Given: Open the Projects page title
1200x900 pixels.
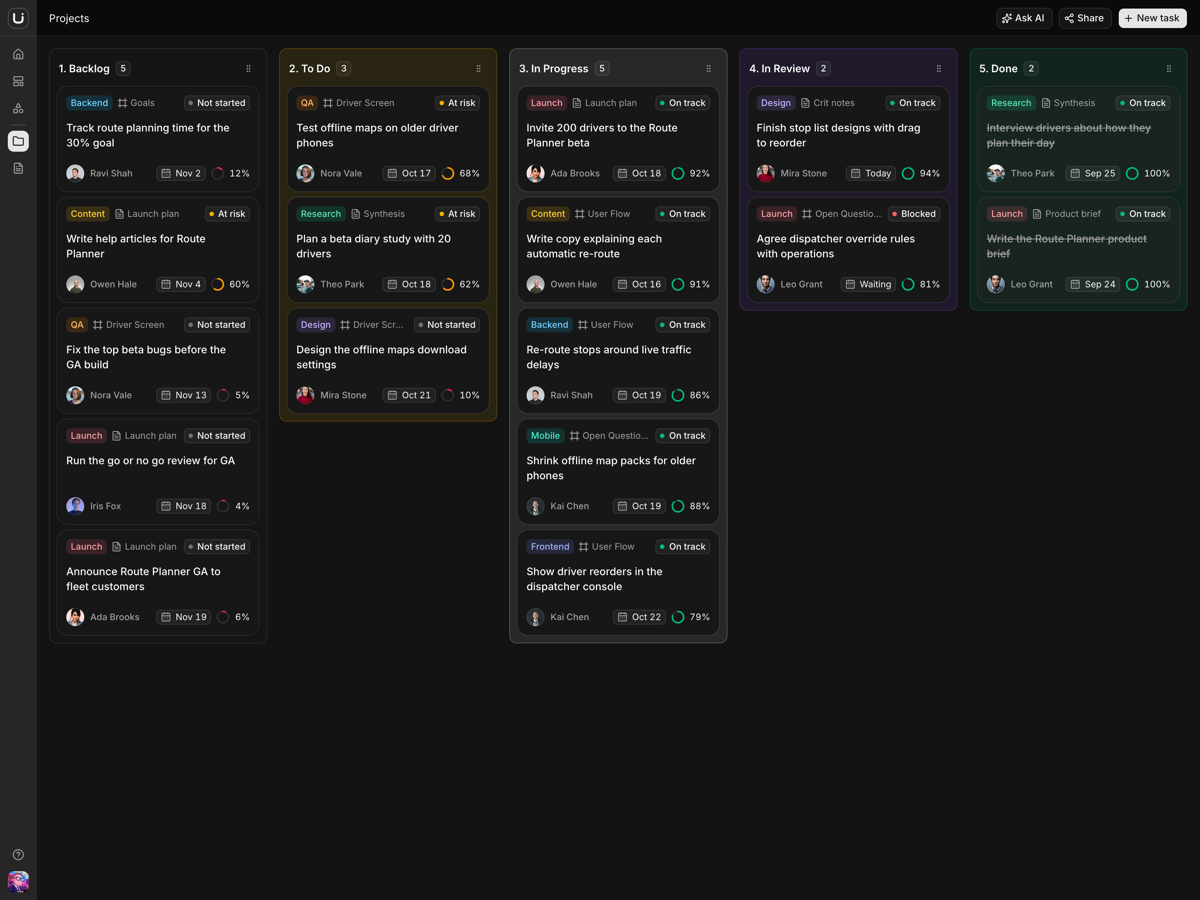Looking at the screenshot, I should click(x=69, y=18).
